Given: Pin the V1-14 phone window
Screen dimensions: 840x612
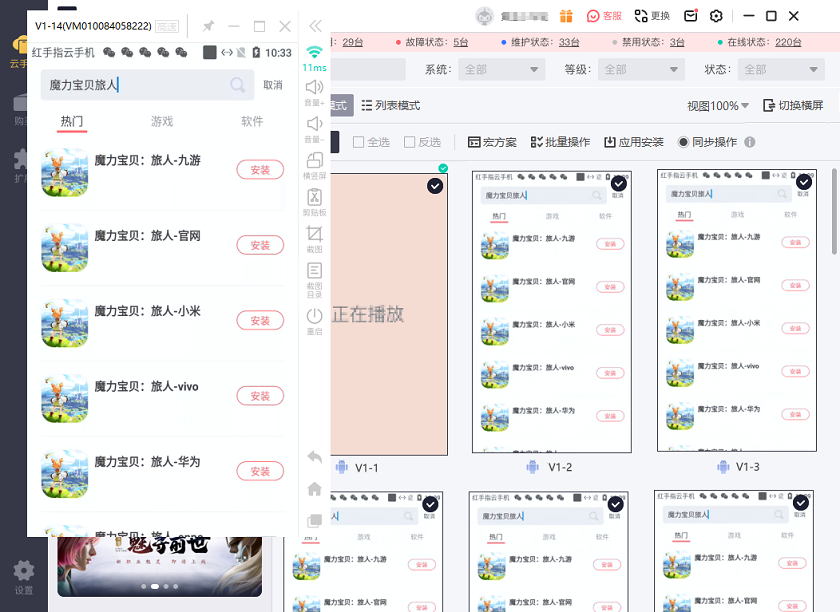Looking at the screenshot, I should click(208, 26).
